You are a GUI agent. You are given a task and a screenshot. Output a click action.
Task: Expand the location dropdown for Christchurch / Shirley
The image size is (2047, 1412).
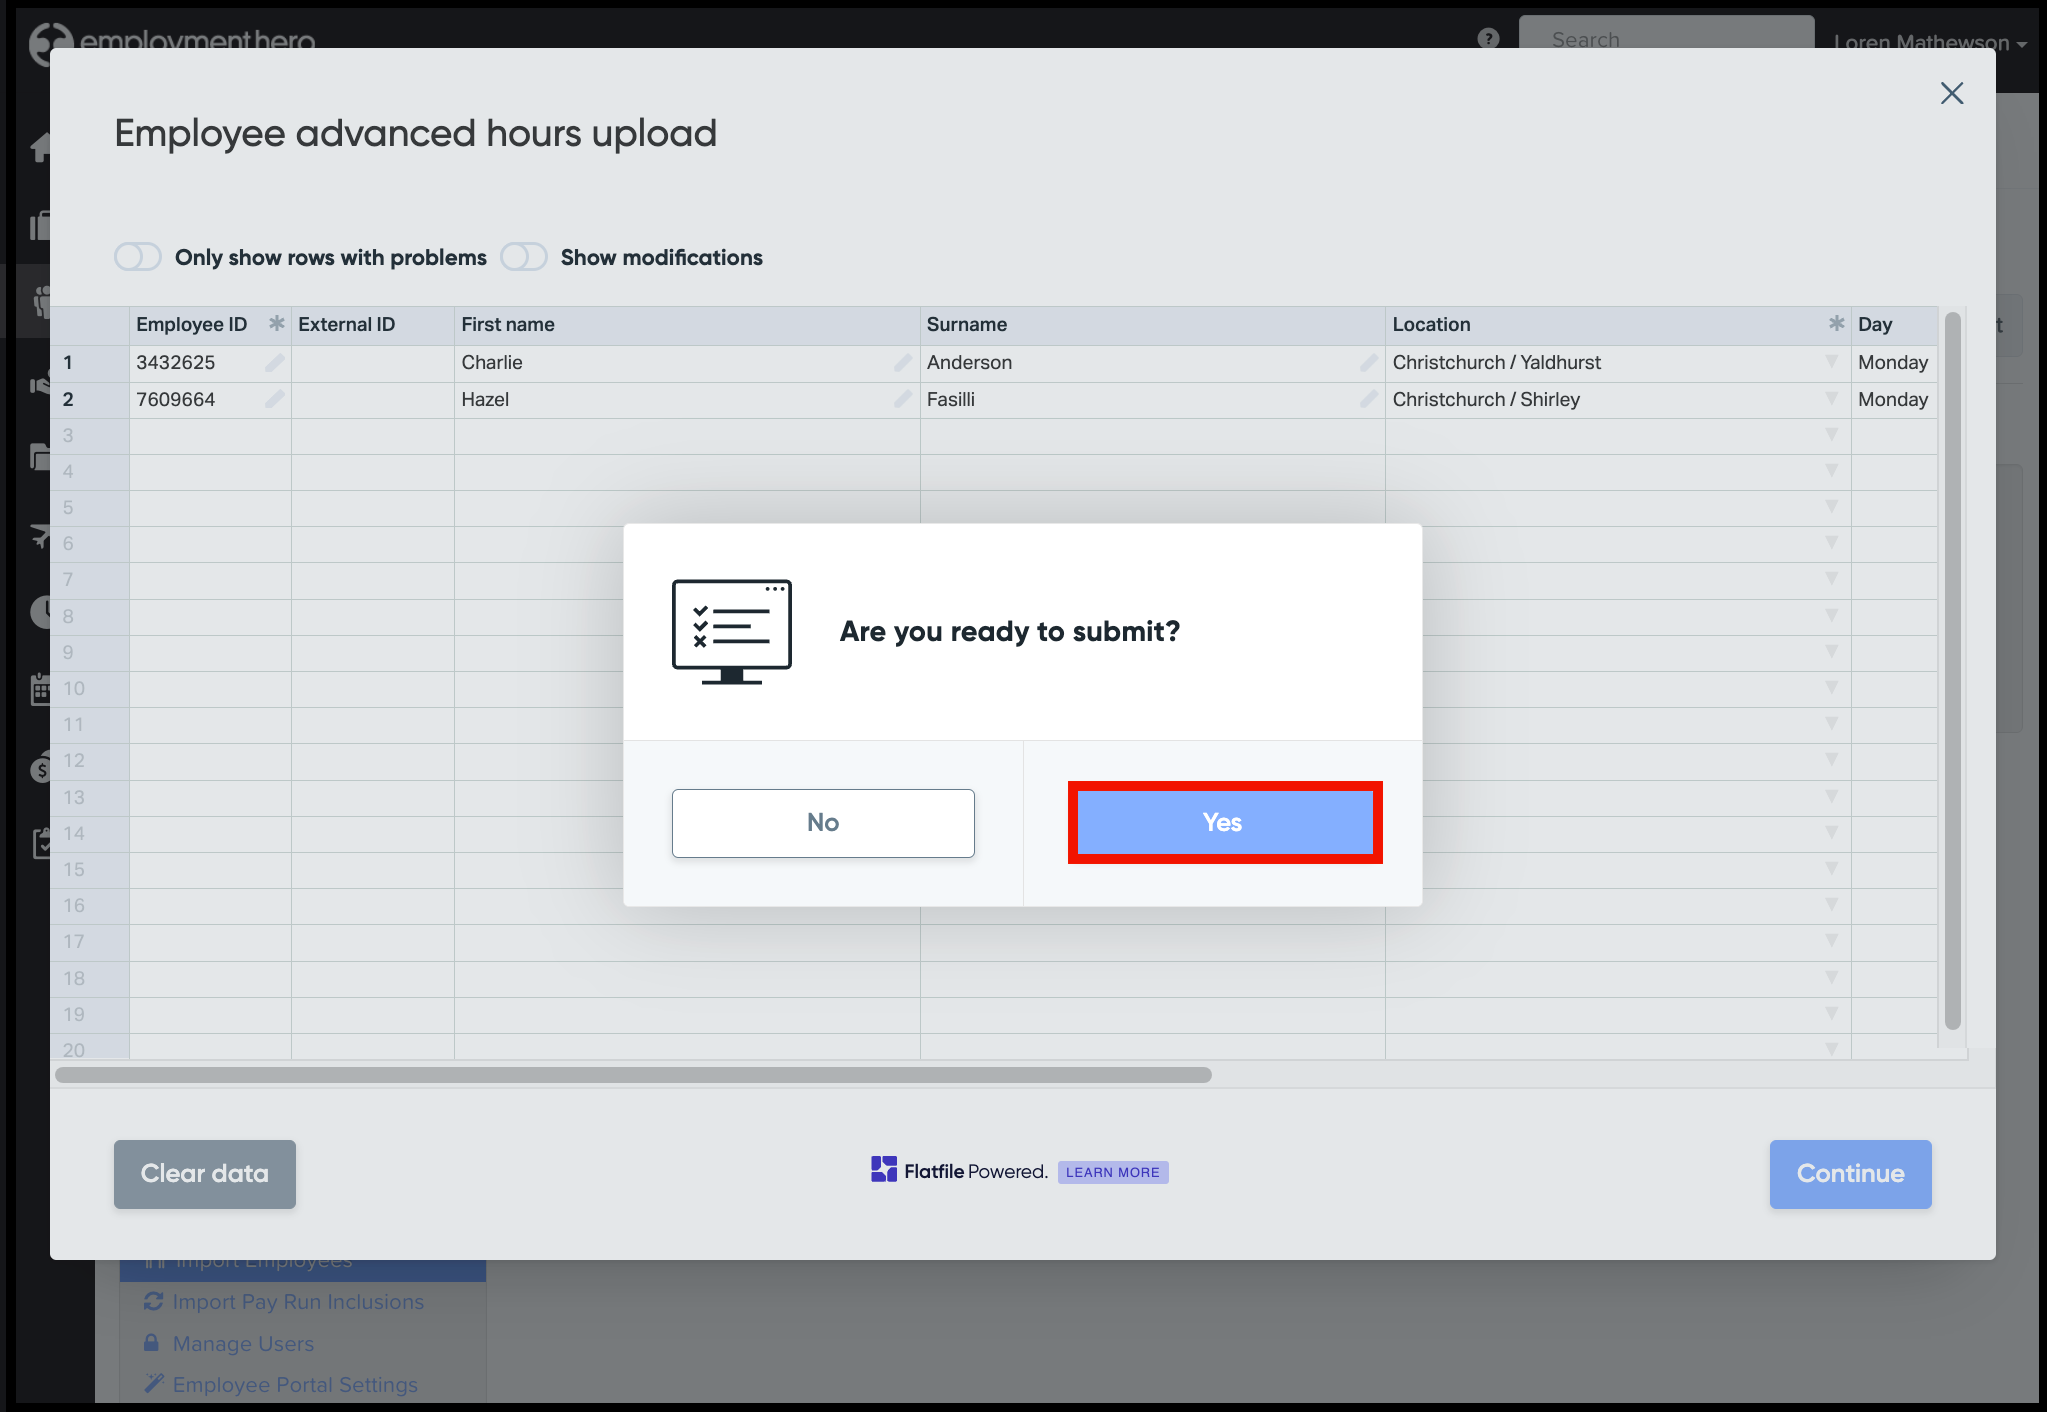[1831, 399]
